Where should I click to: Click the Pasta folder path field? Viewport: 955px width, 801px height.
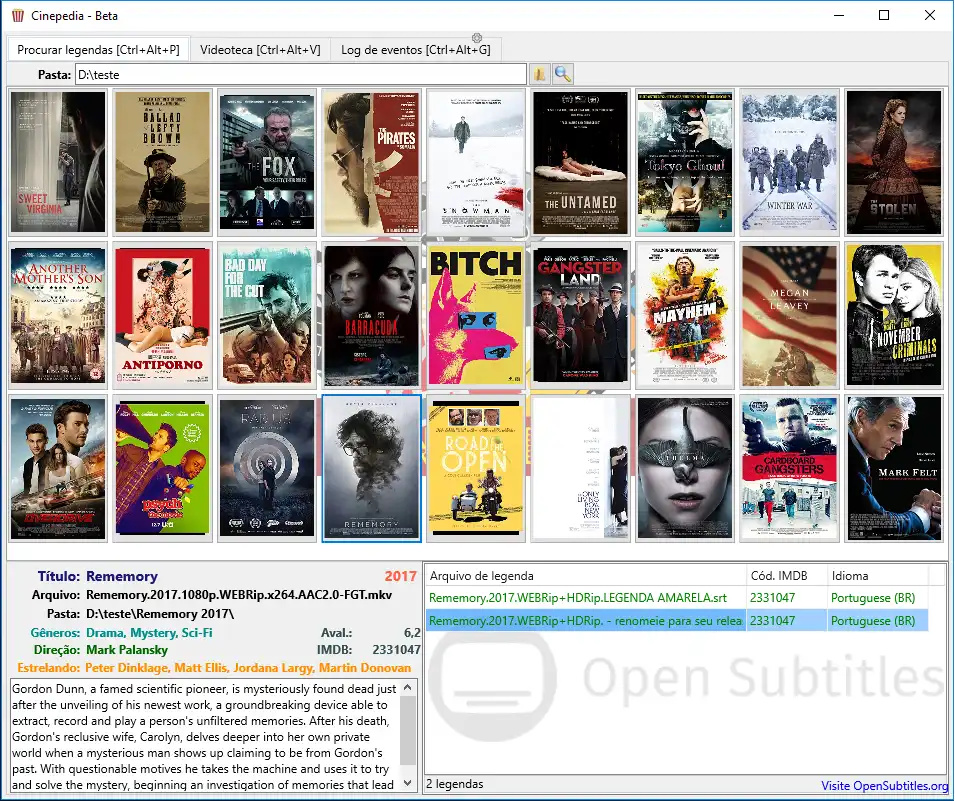(x=300, y=74)
